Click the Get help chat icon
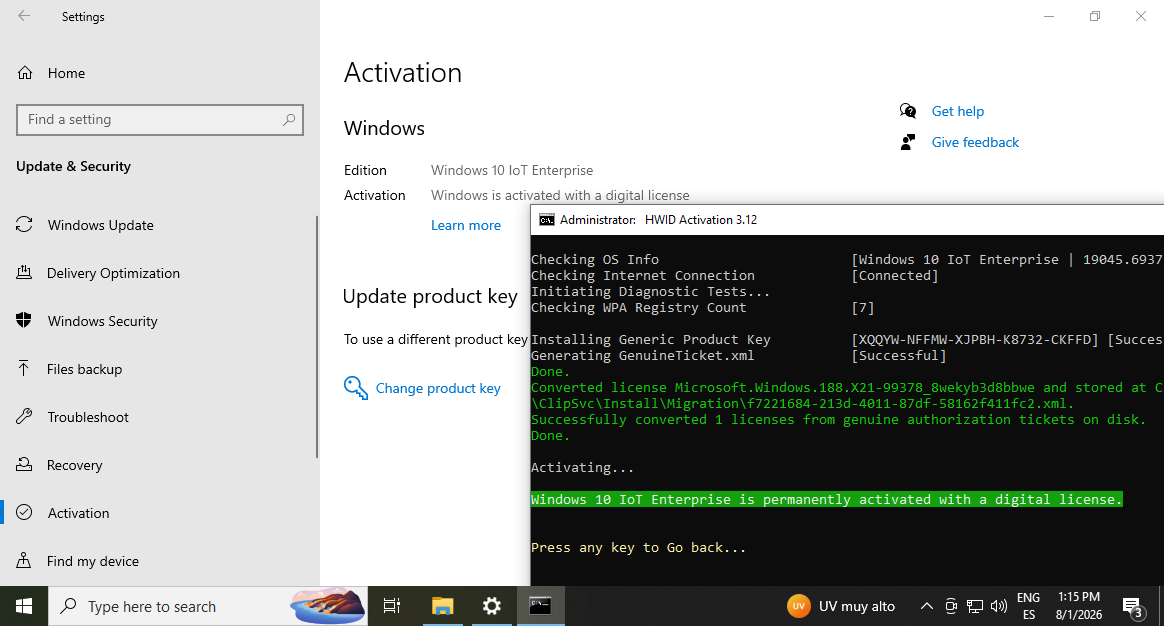This screenshot has width=1164, height=626. point(908,111)
